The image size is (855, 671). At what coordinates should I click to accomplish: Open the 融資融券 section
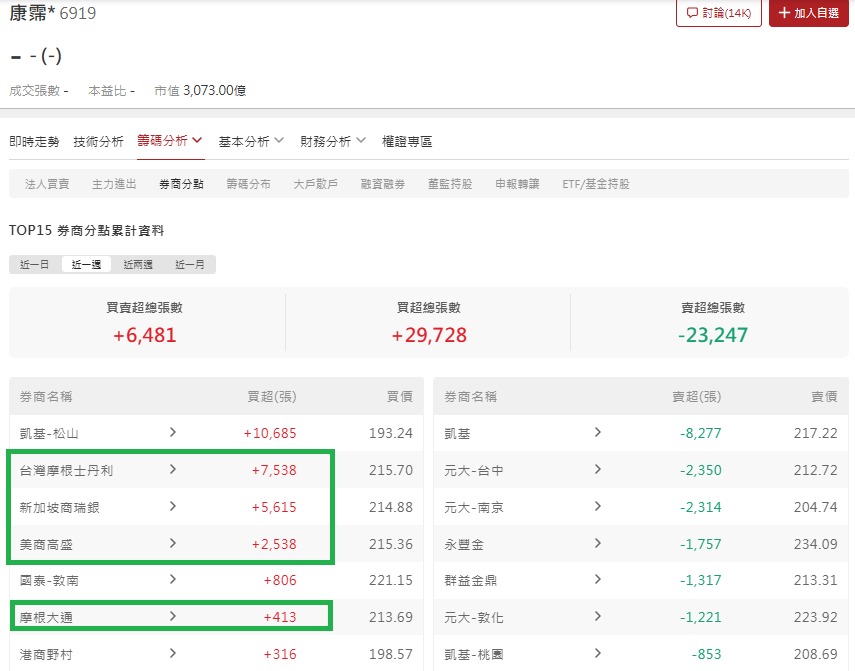[x=385, y=184]
